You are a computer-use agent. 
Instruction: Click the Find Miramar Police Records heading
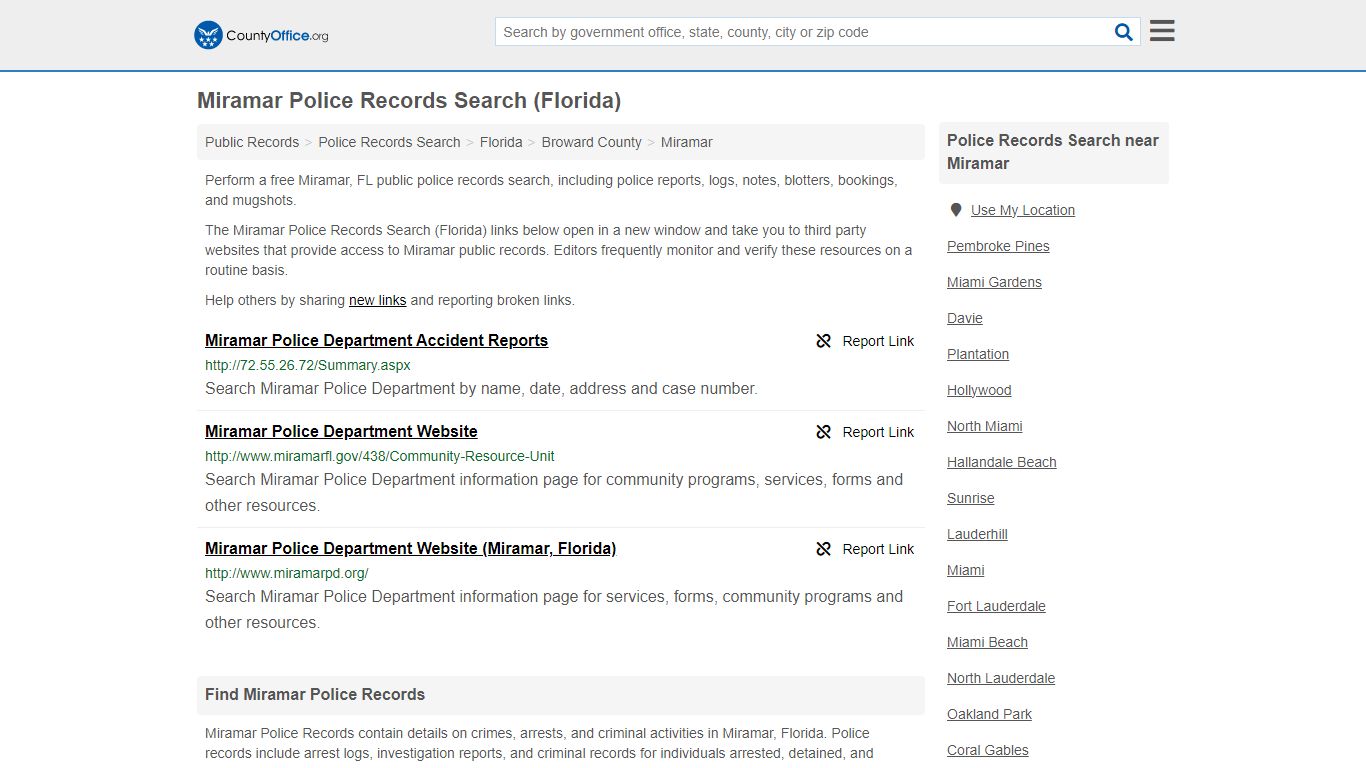point(315,694)
